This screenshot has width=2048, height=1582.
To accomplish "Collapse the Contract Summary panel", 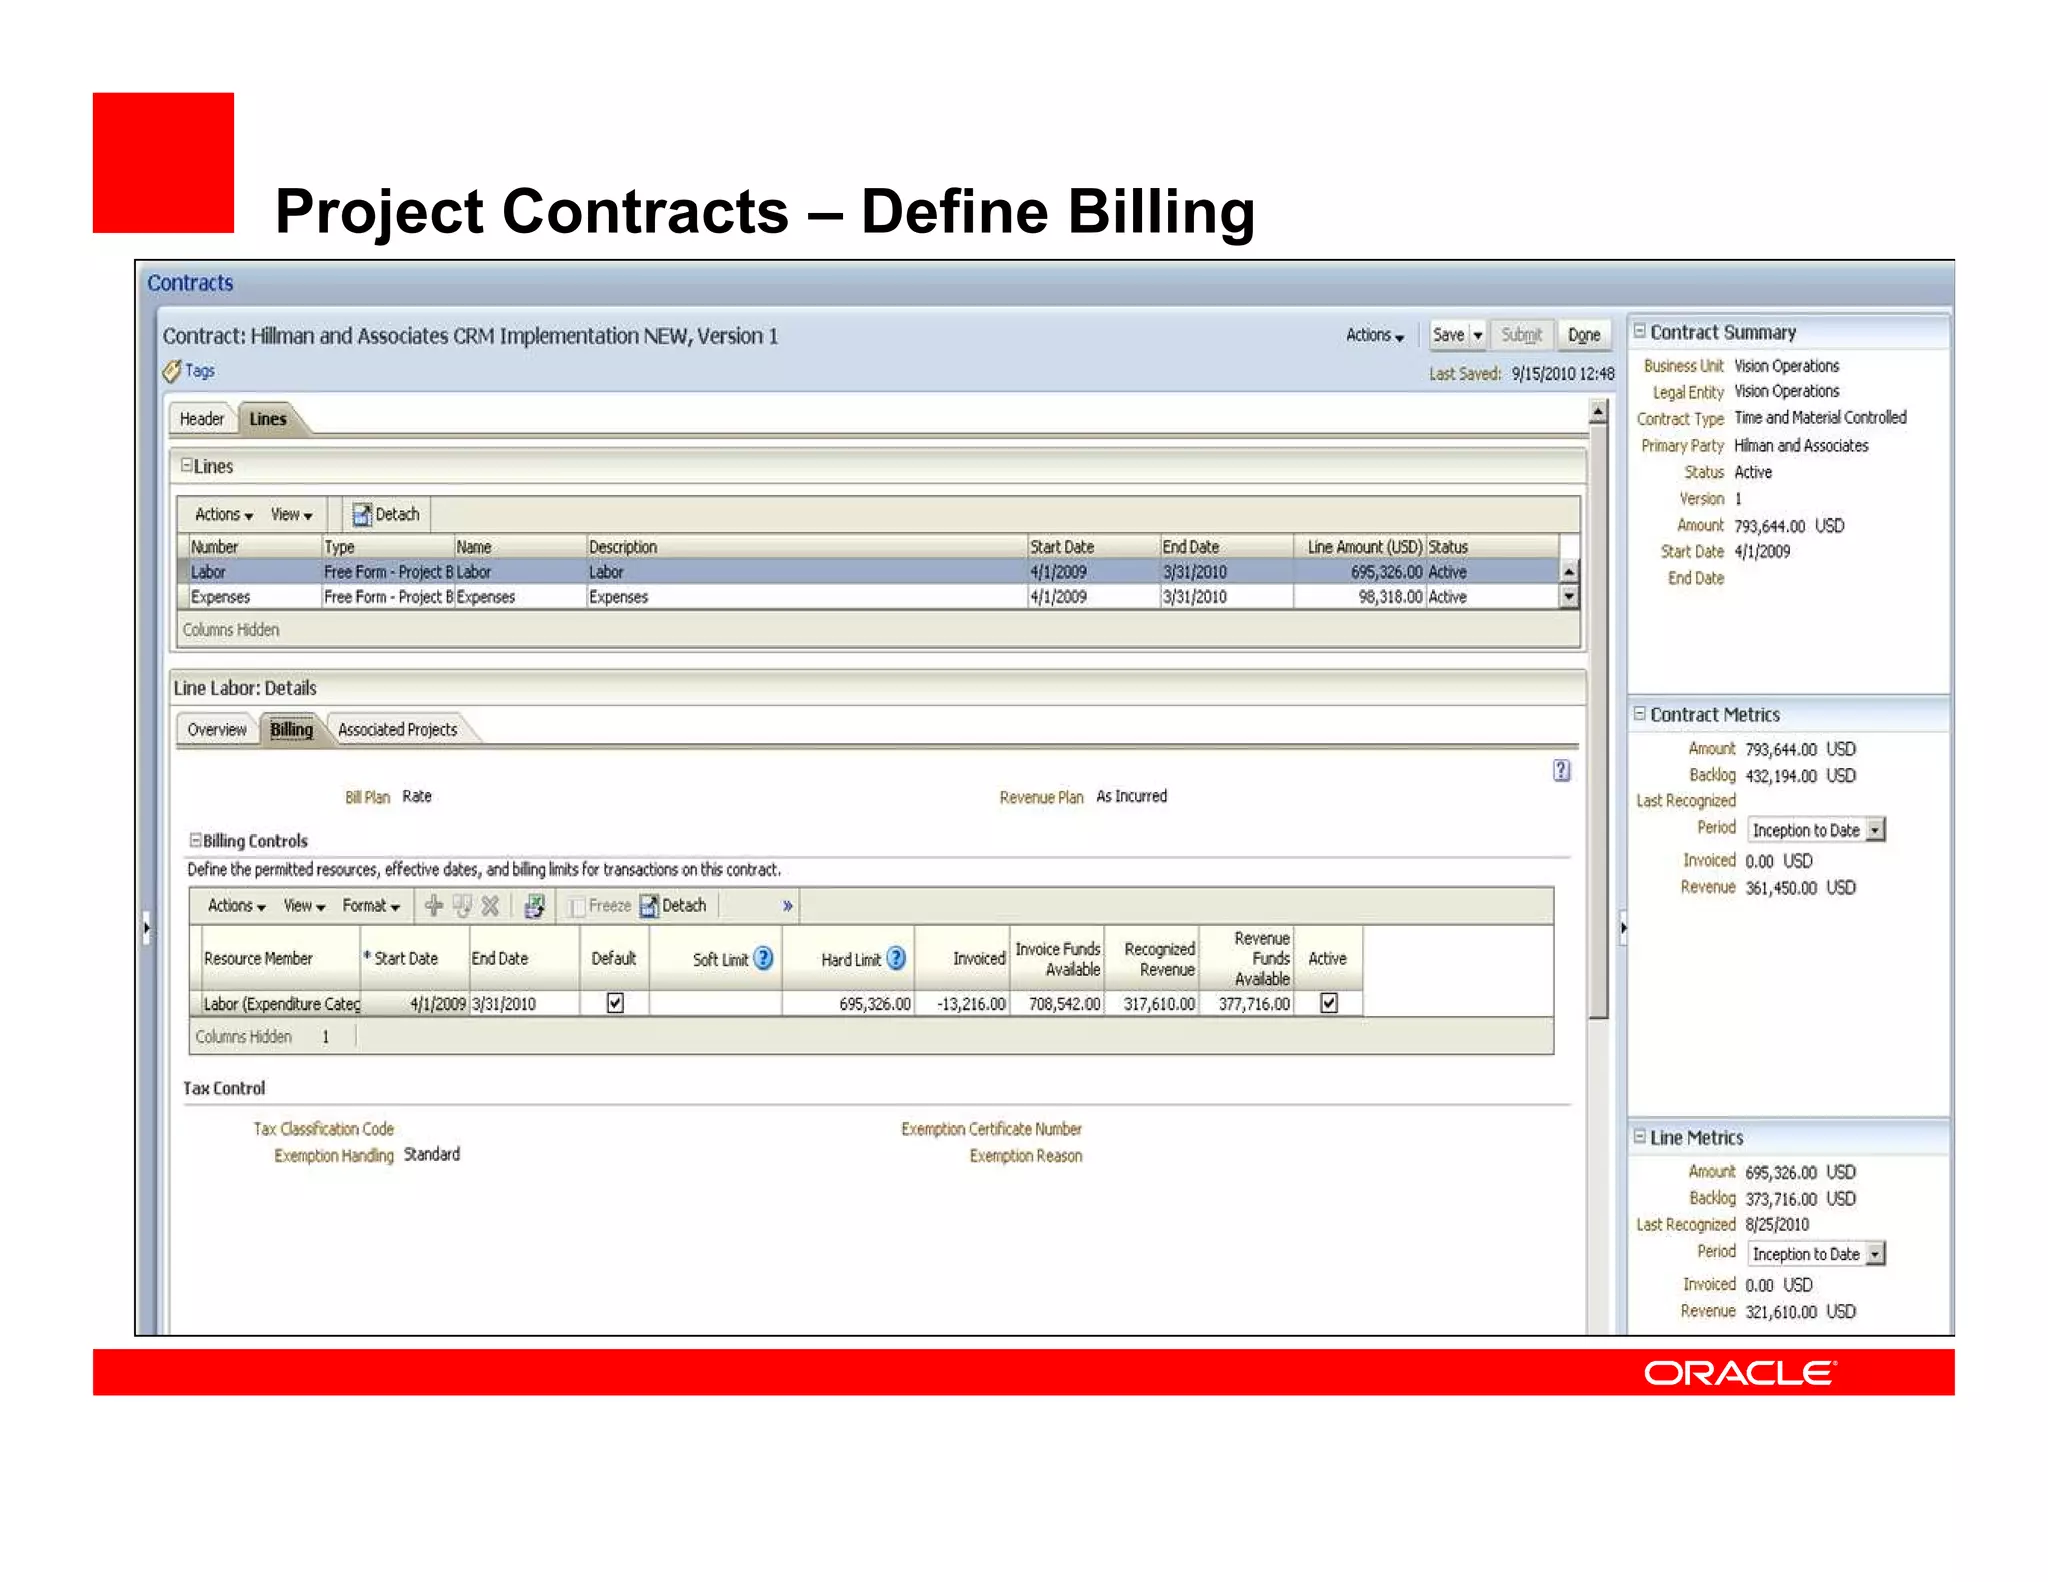I will tap(1640, 331).
